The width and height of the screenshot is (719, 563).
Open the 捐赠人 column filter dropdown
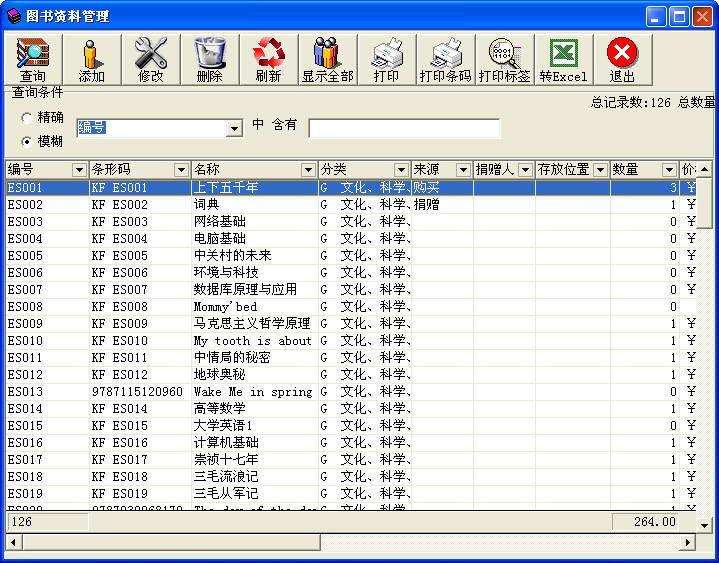coord(525,170)
